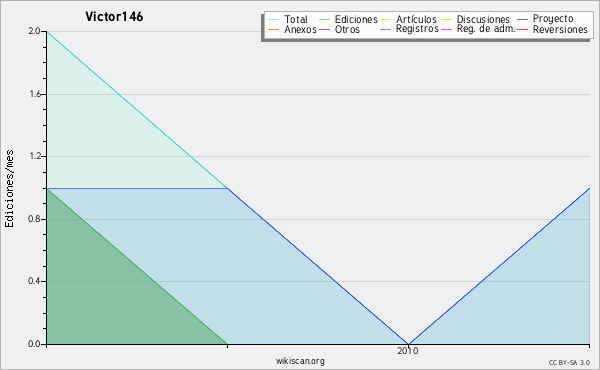Click the 1.6 y-axis label
This screenshot has height=370, width=600.
click(x=35, y=94)
